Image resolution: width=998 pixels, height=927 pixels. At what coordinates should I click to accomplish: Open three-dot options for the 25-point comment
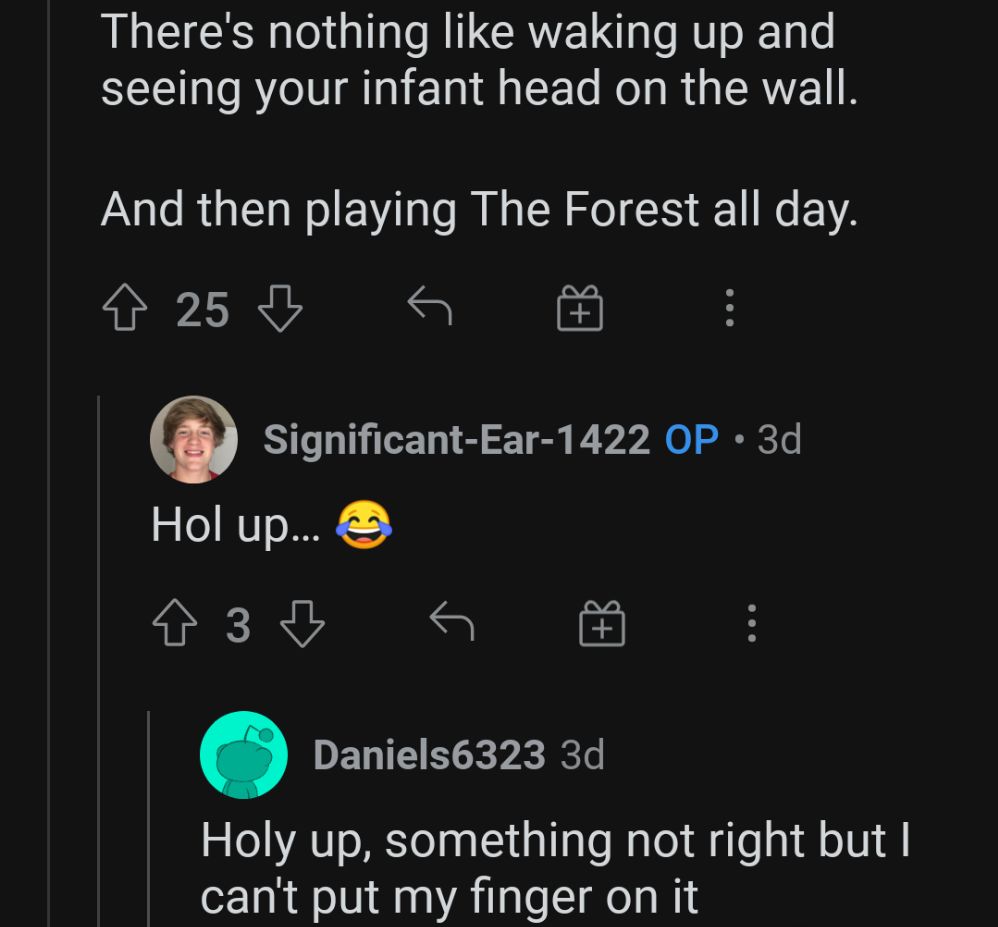(730, 308)
